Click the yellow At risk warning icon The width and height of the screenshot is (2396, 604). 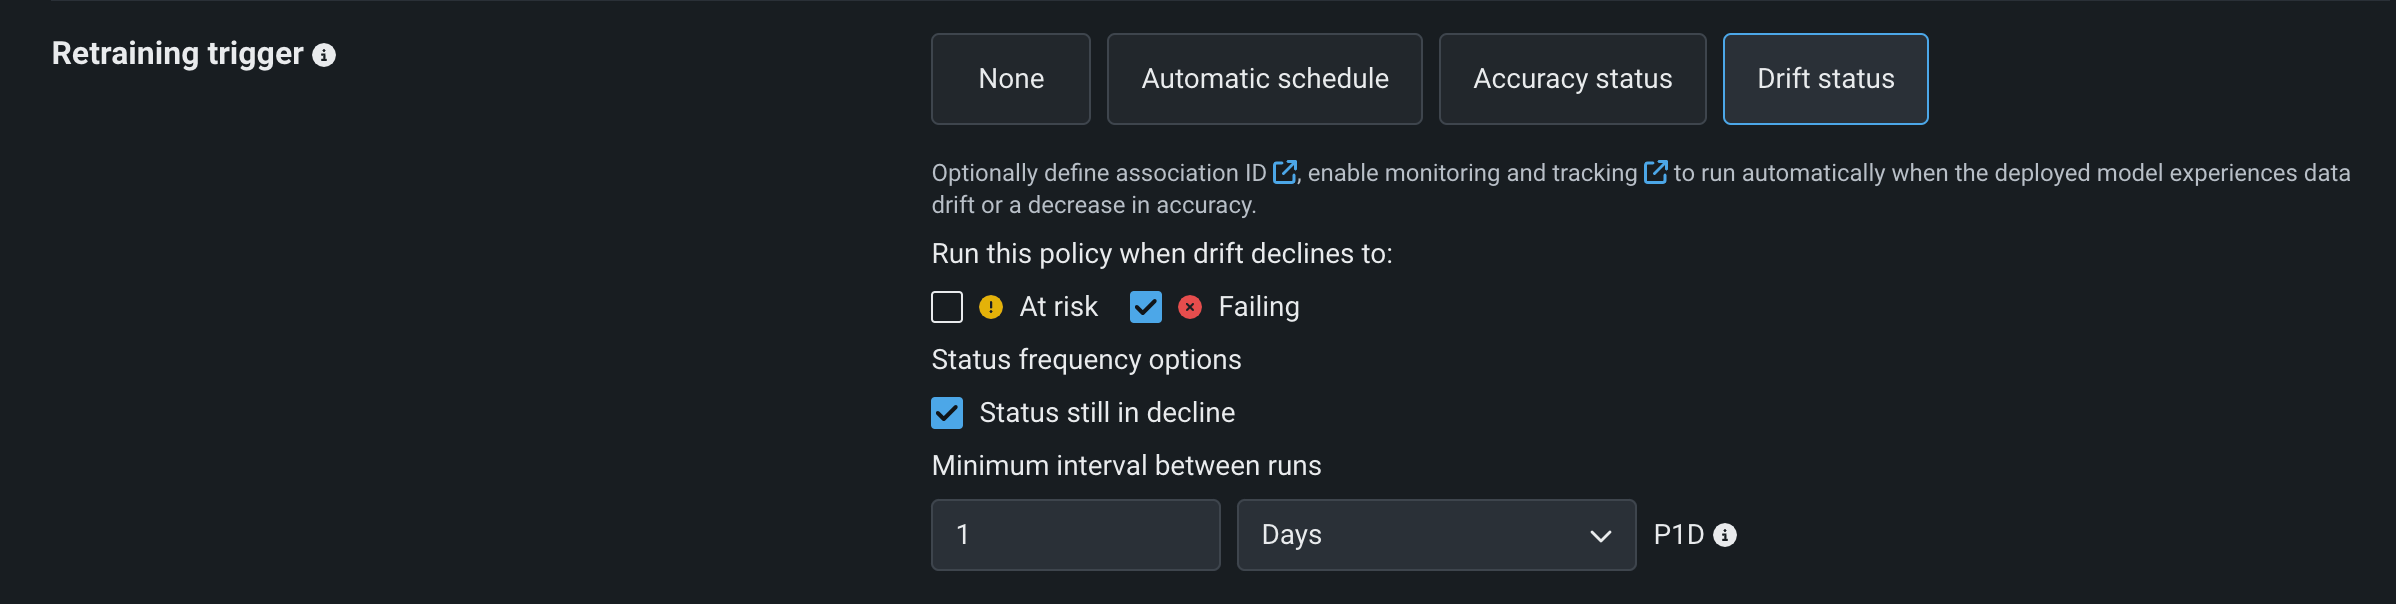990,307
